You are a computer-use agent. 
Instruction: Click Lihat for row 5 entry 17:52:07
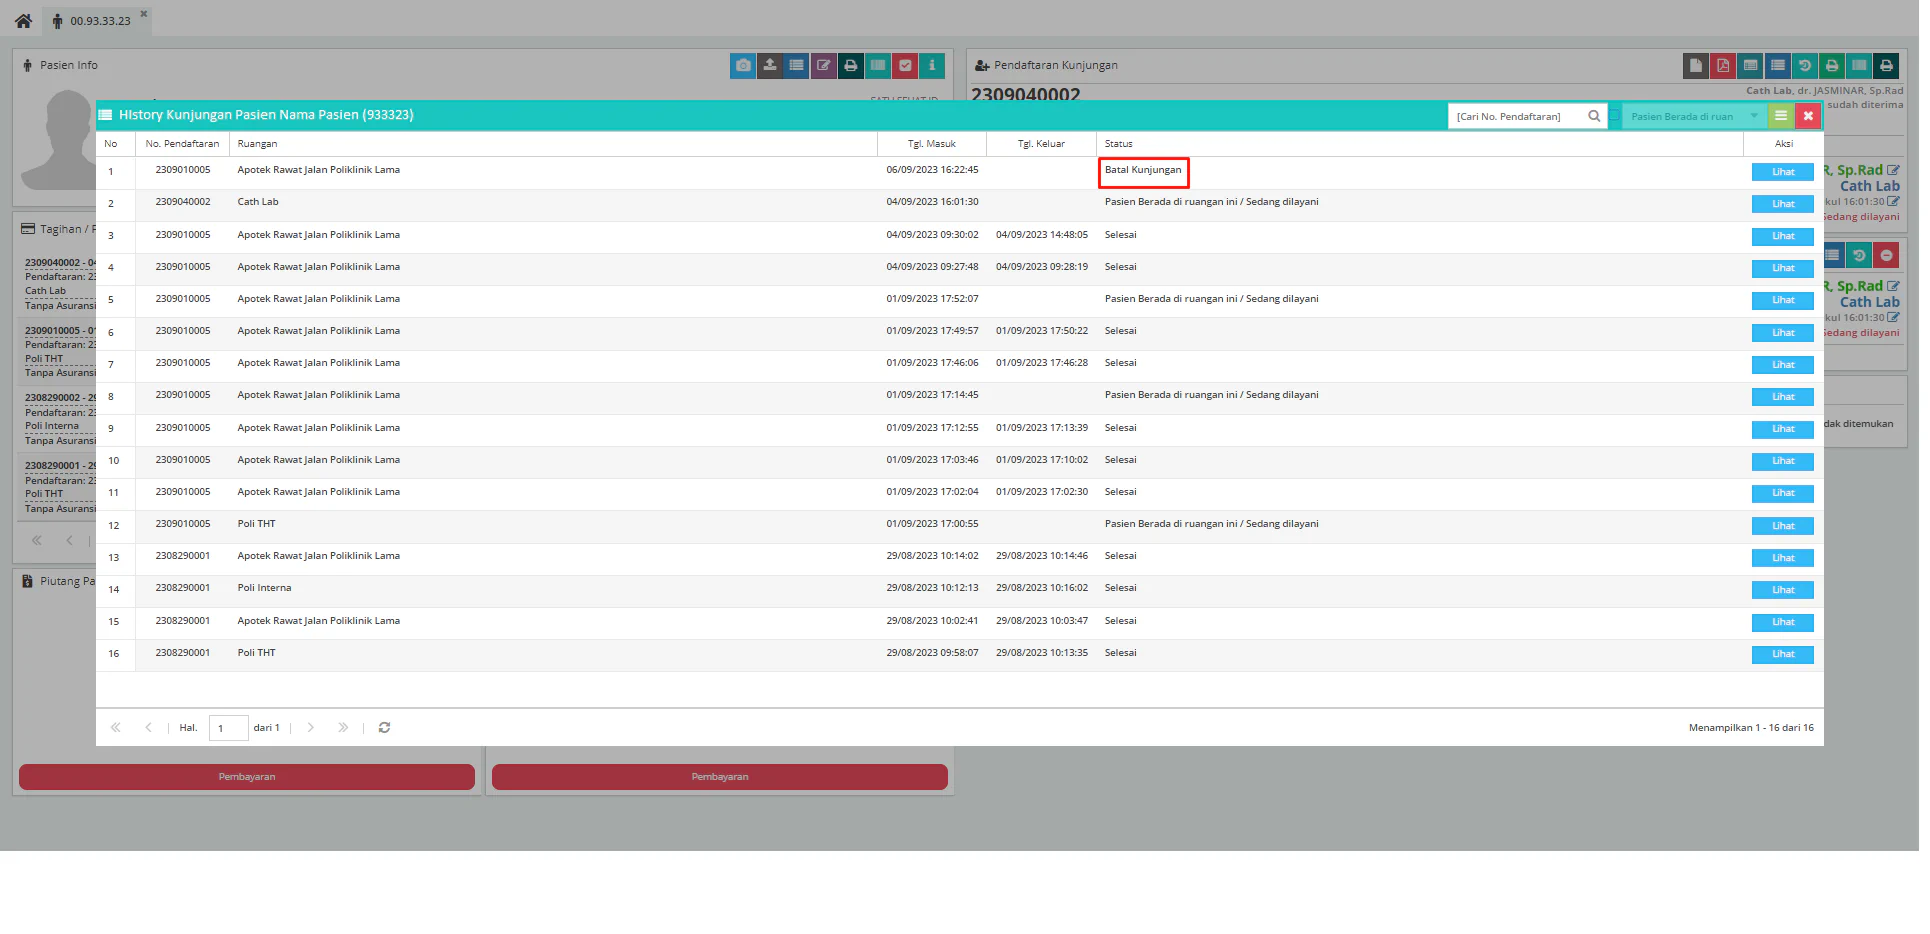tap(1783, 300)
